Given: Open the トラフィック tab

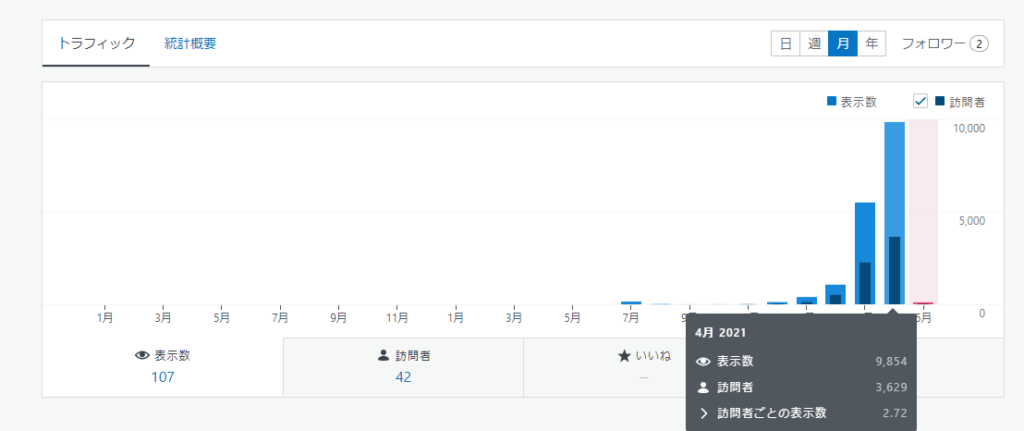Looking at the screenshot, I should [96, 44].
